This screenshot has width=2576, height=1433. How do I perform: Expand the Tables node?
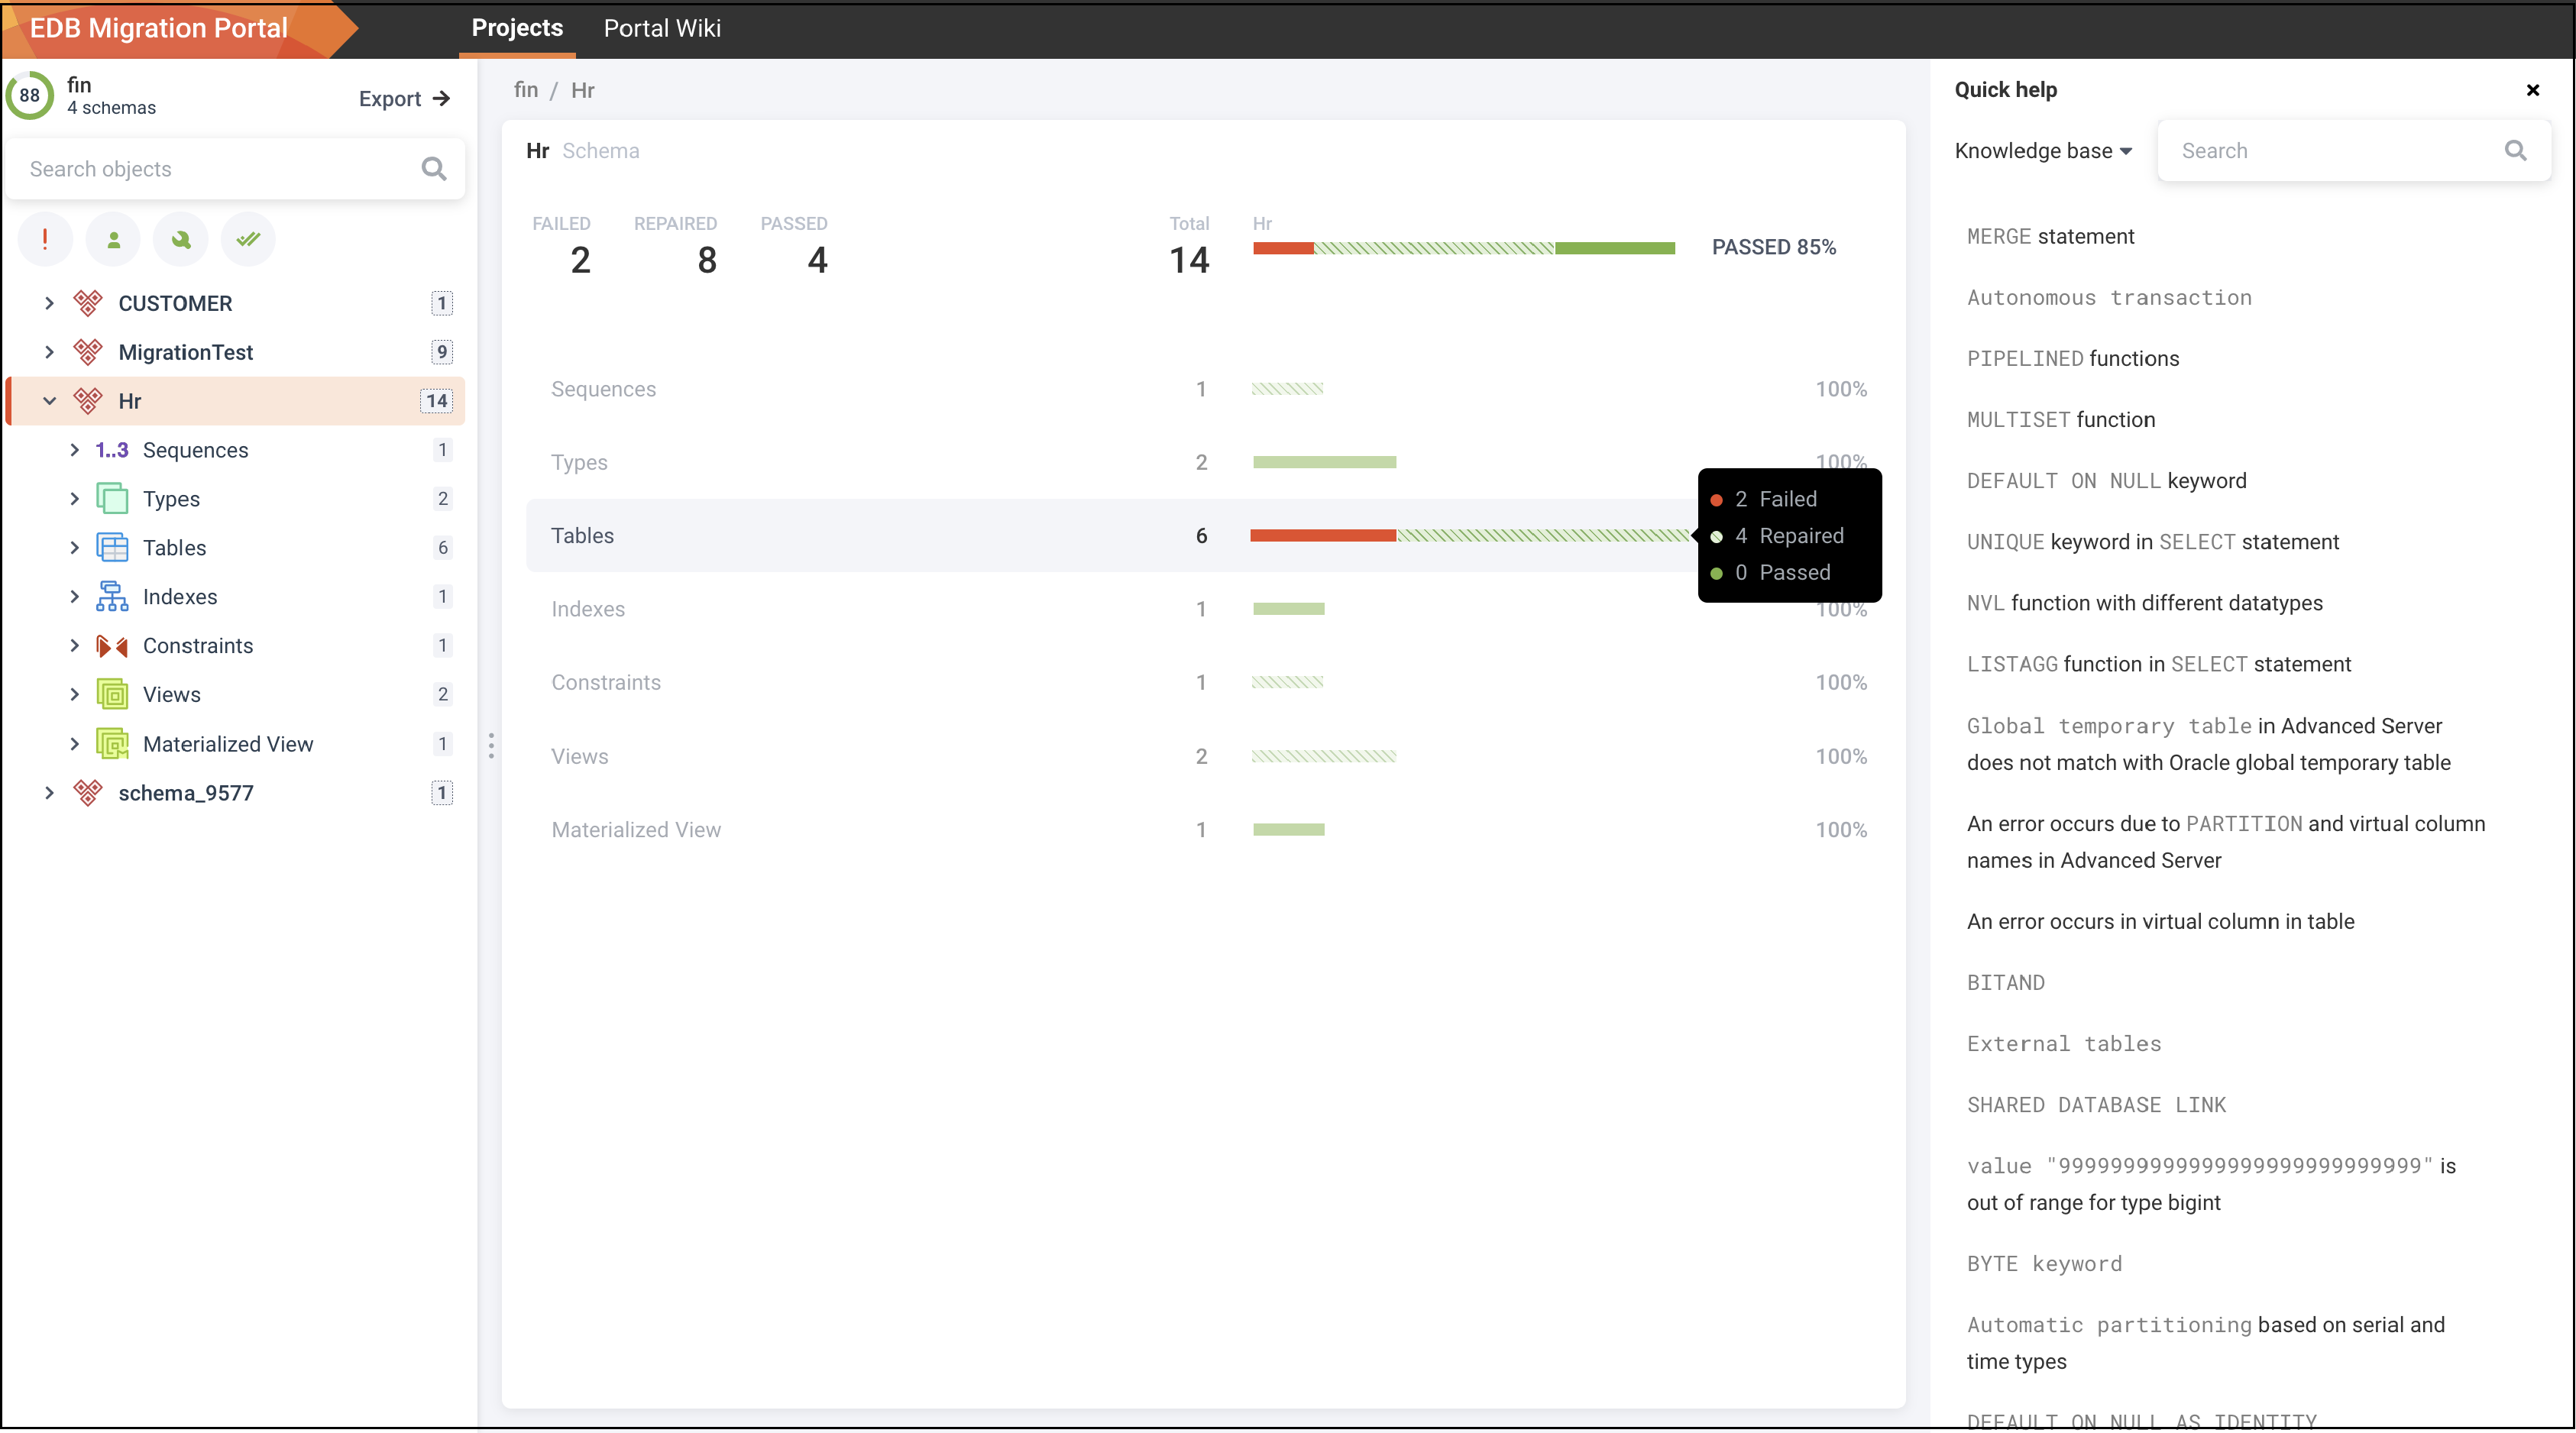coord(74,547)
